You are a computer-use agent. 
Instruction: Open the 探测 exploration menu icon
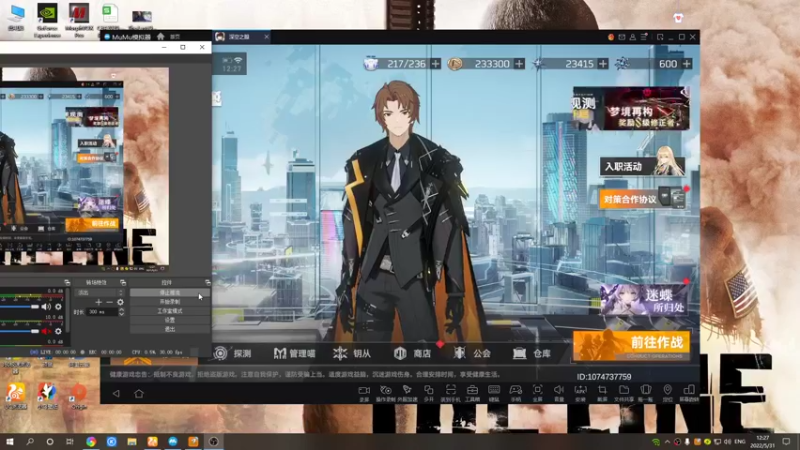221,353
